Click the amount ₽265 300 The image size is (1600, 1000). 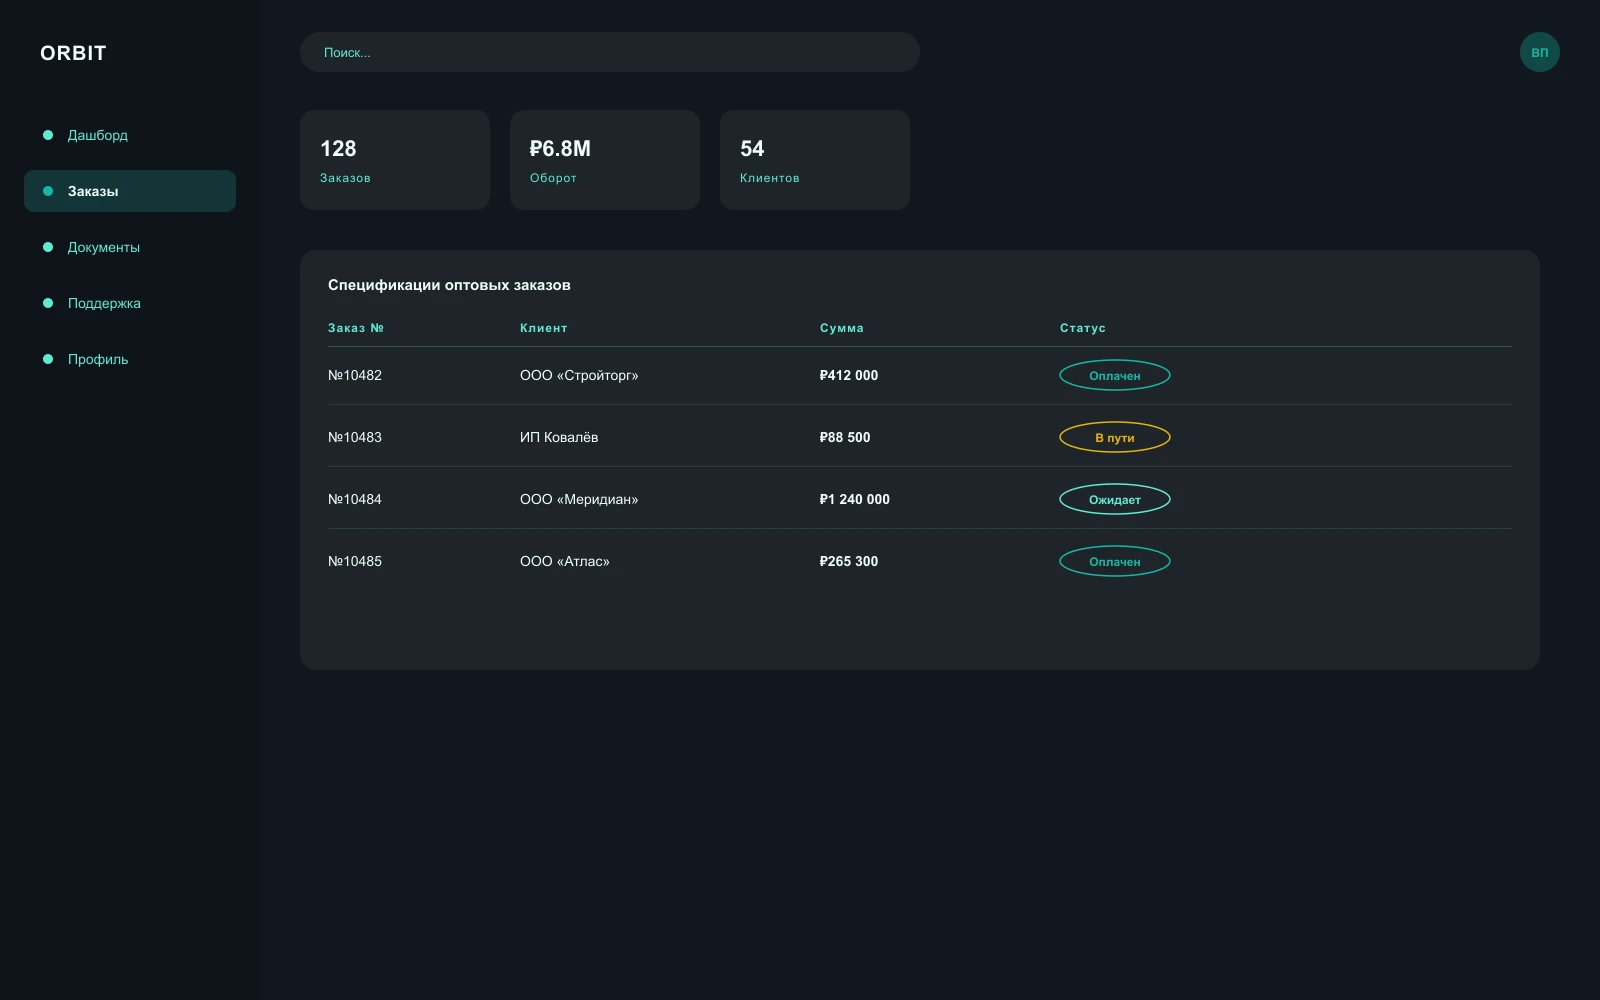tap(849, 561)
